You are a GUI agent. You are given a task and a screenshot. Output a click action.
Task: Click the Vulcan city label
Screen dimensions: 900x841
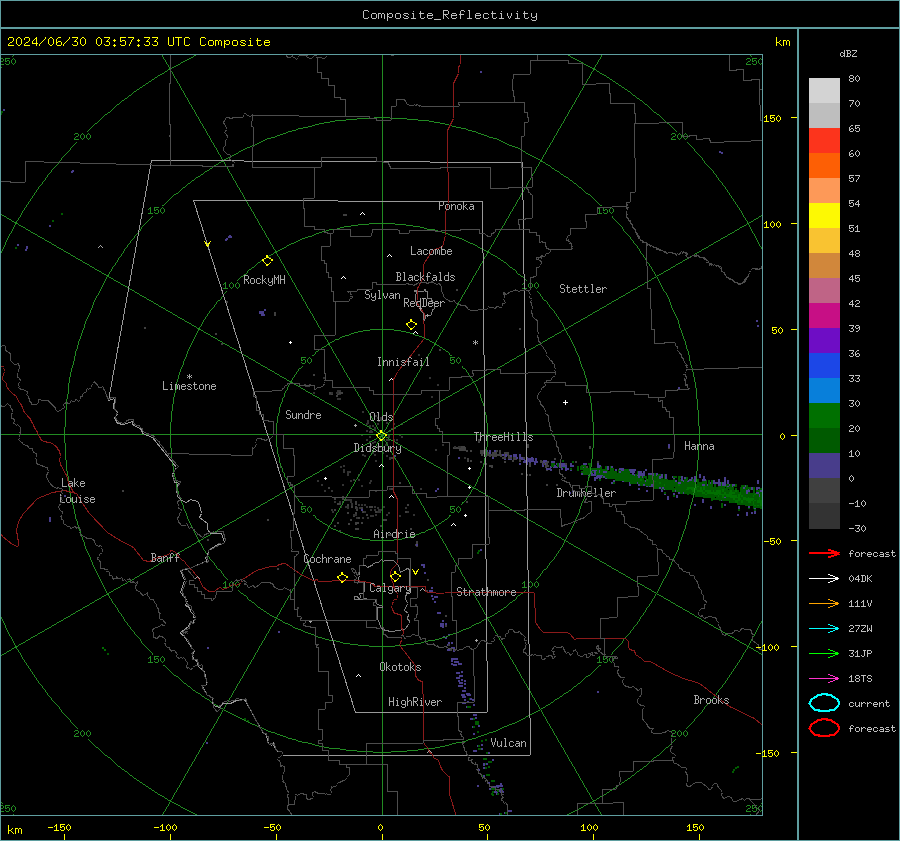click(509, 743)
